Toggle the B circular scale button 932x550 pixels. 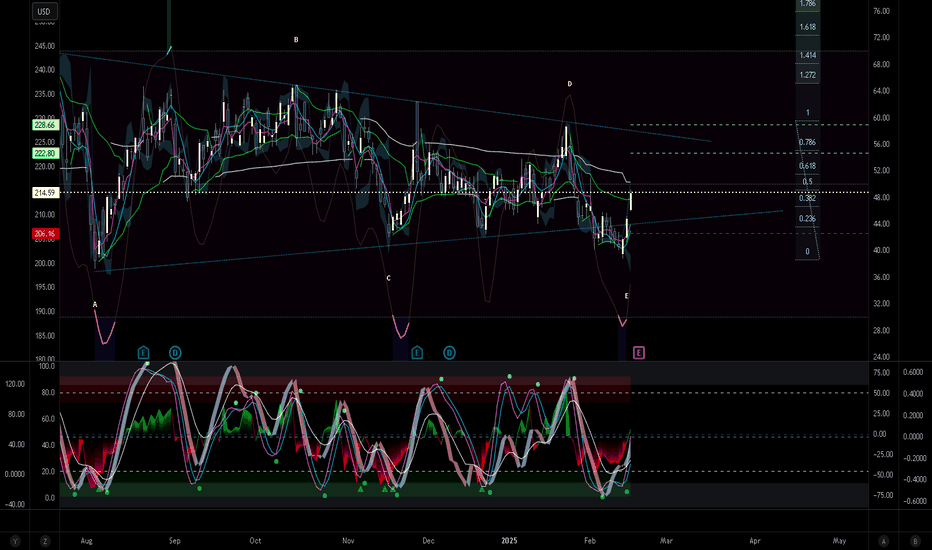[915, 541]
